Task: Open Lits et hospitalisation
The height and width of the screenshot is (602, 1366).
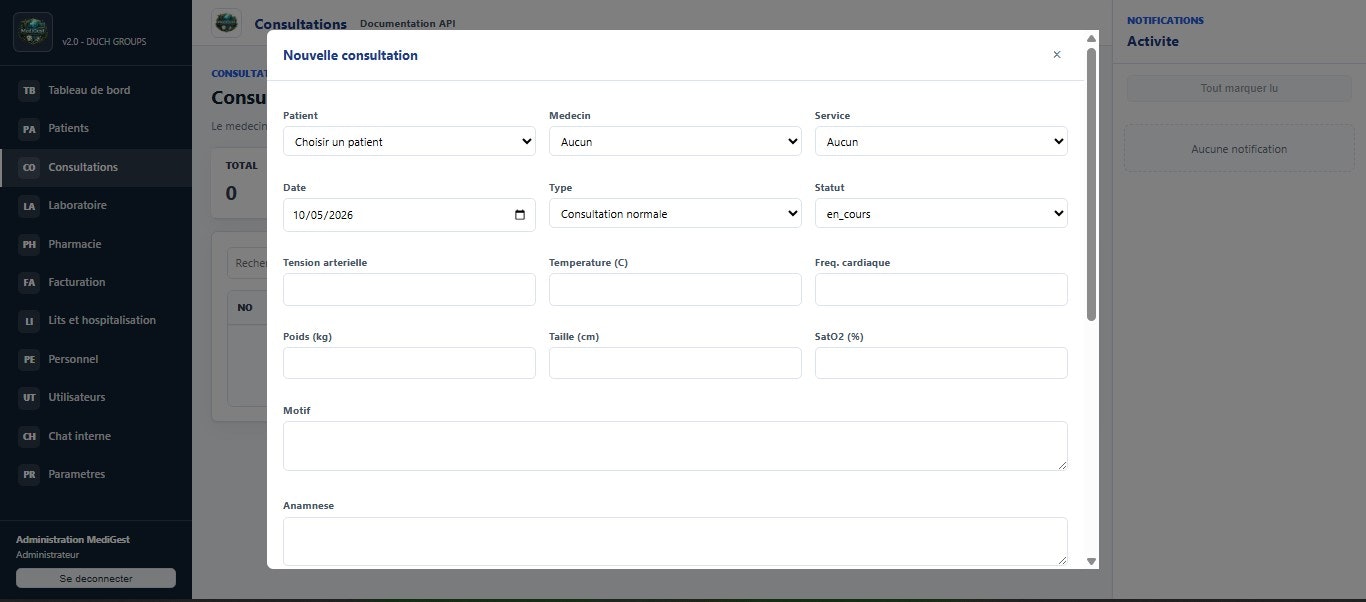Action: pos(96,321)
